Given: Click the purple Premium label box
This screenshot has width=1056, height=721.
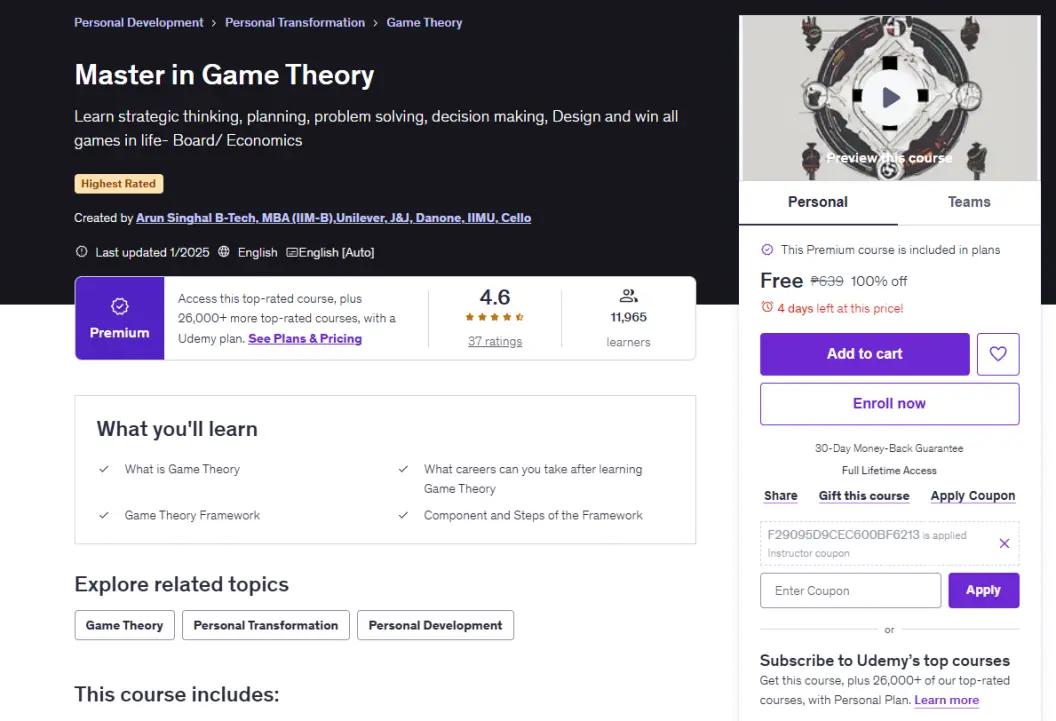Looking at the screenshot, I should (120, 318).
